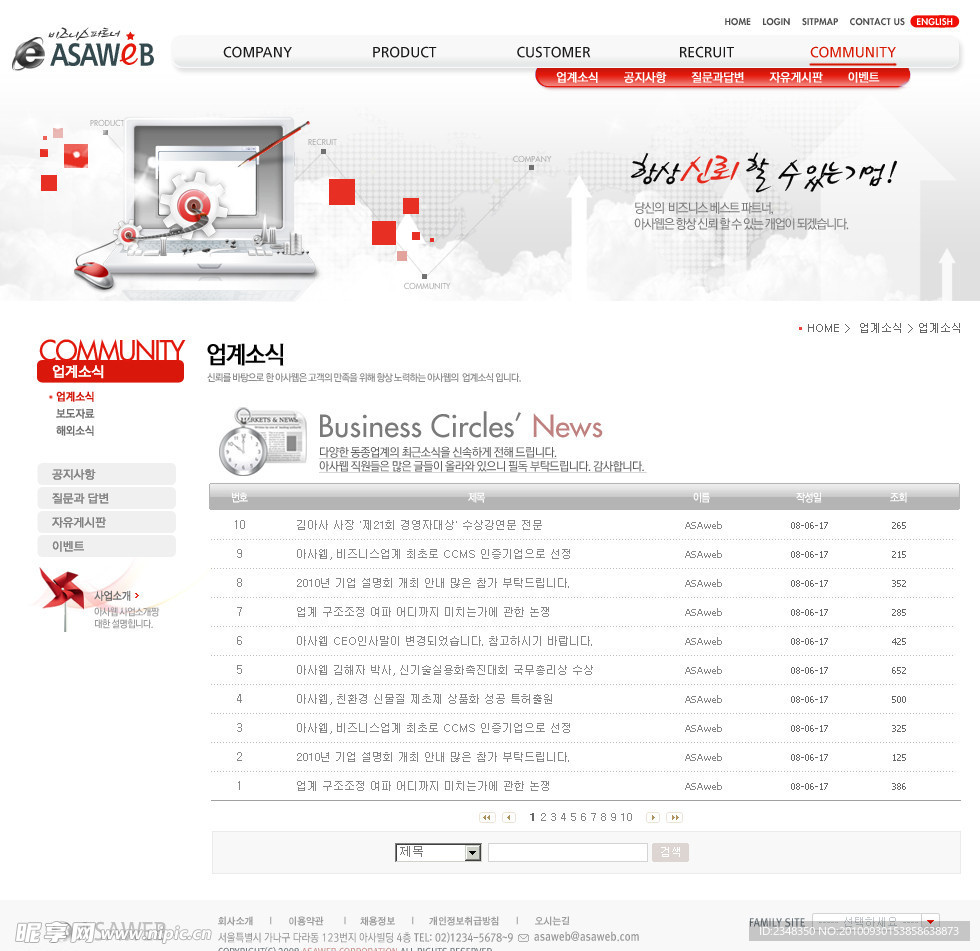Select 보도자료 in the sidebar

75,413
